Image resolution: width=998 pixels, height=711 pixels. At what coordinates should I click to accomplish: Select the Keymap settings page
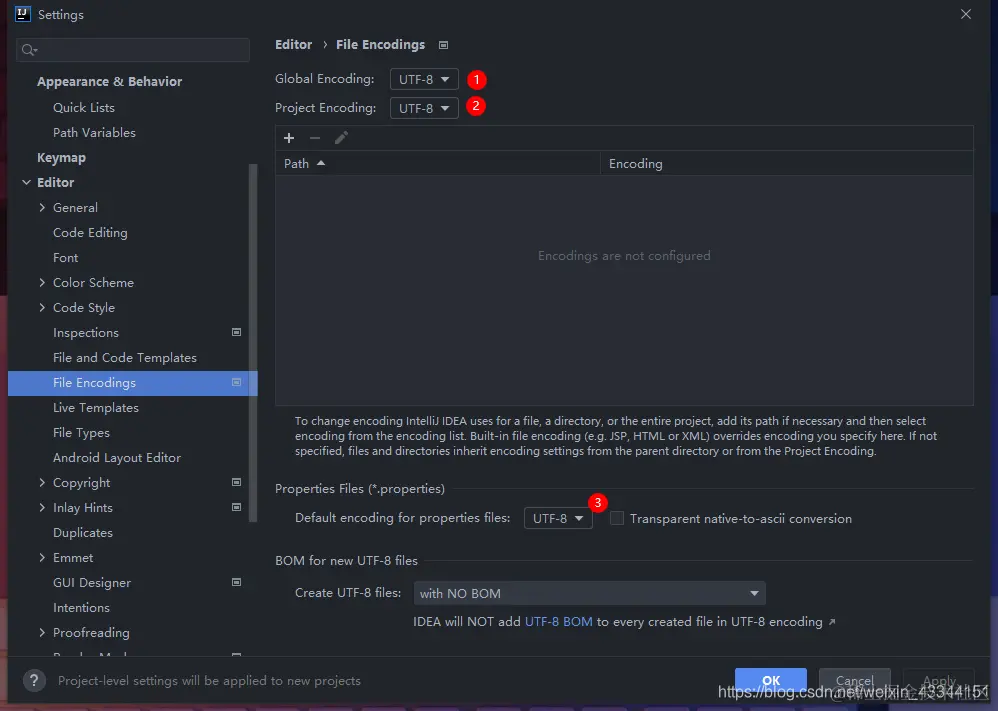click(61, 158)
